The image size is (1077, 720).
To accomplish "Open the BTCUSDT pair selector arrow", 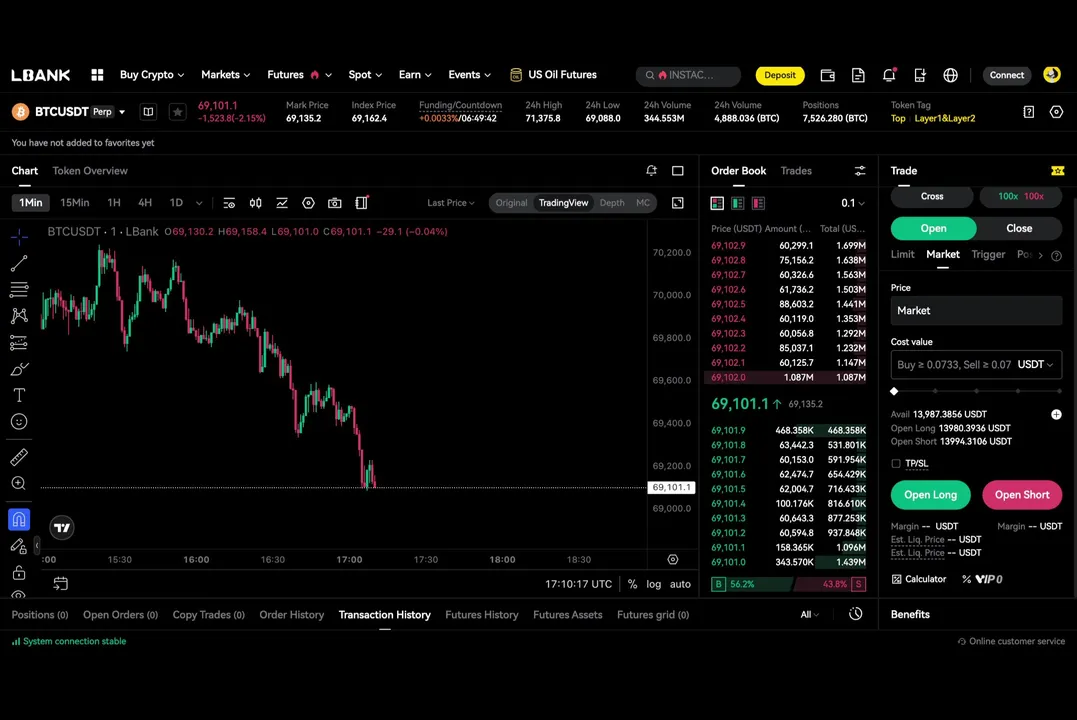I will pos(122,112).
